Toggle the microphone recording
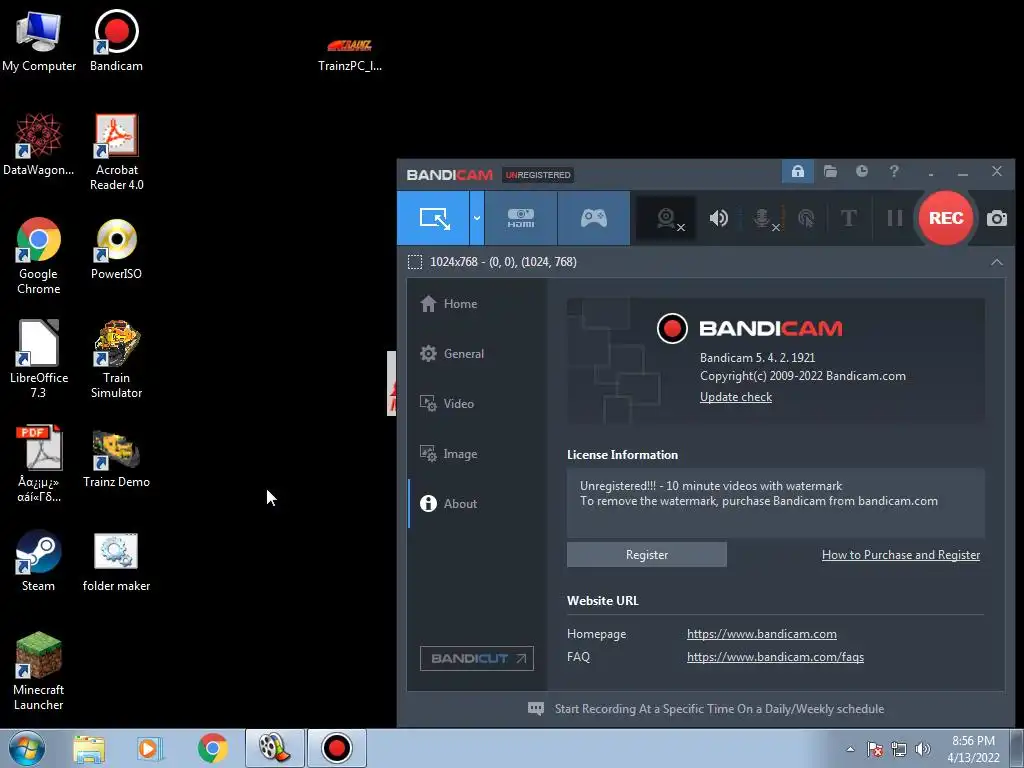 click(763, 218)
